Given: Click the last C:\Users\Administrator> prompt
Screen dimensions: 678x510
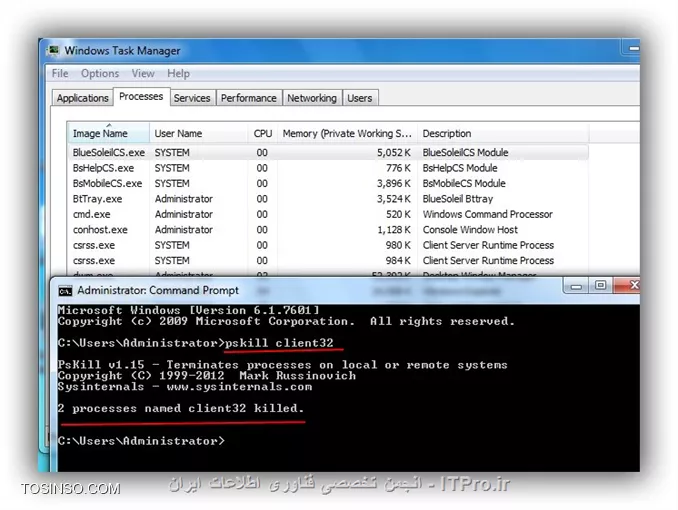Looking at the screenshot, I should [x=141, y=441].
